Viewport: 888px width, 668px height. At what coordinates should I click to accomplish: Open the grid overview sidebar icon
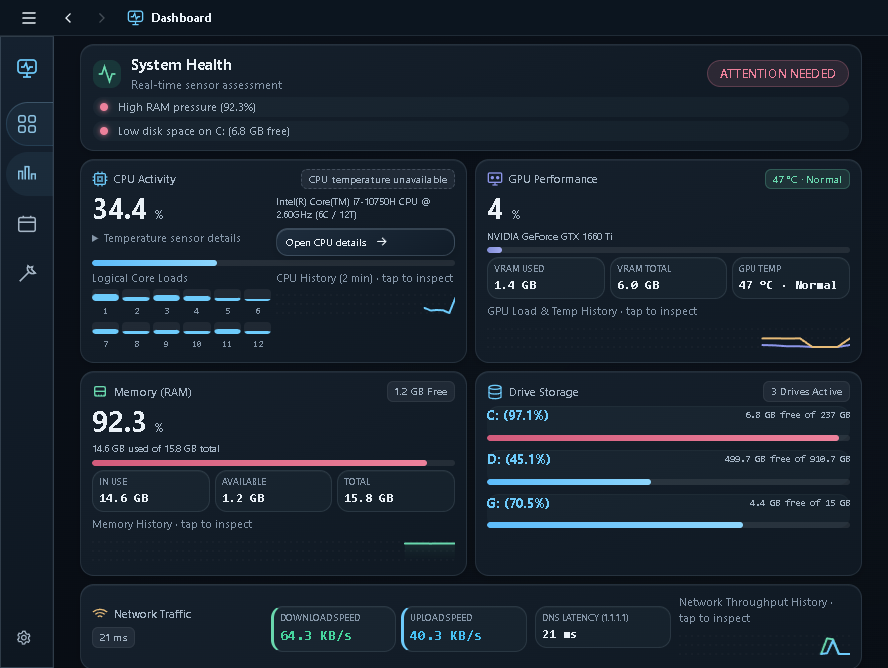point(27,124)
